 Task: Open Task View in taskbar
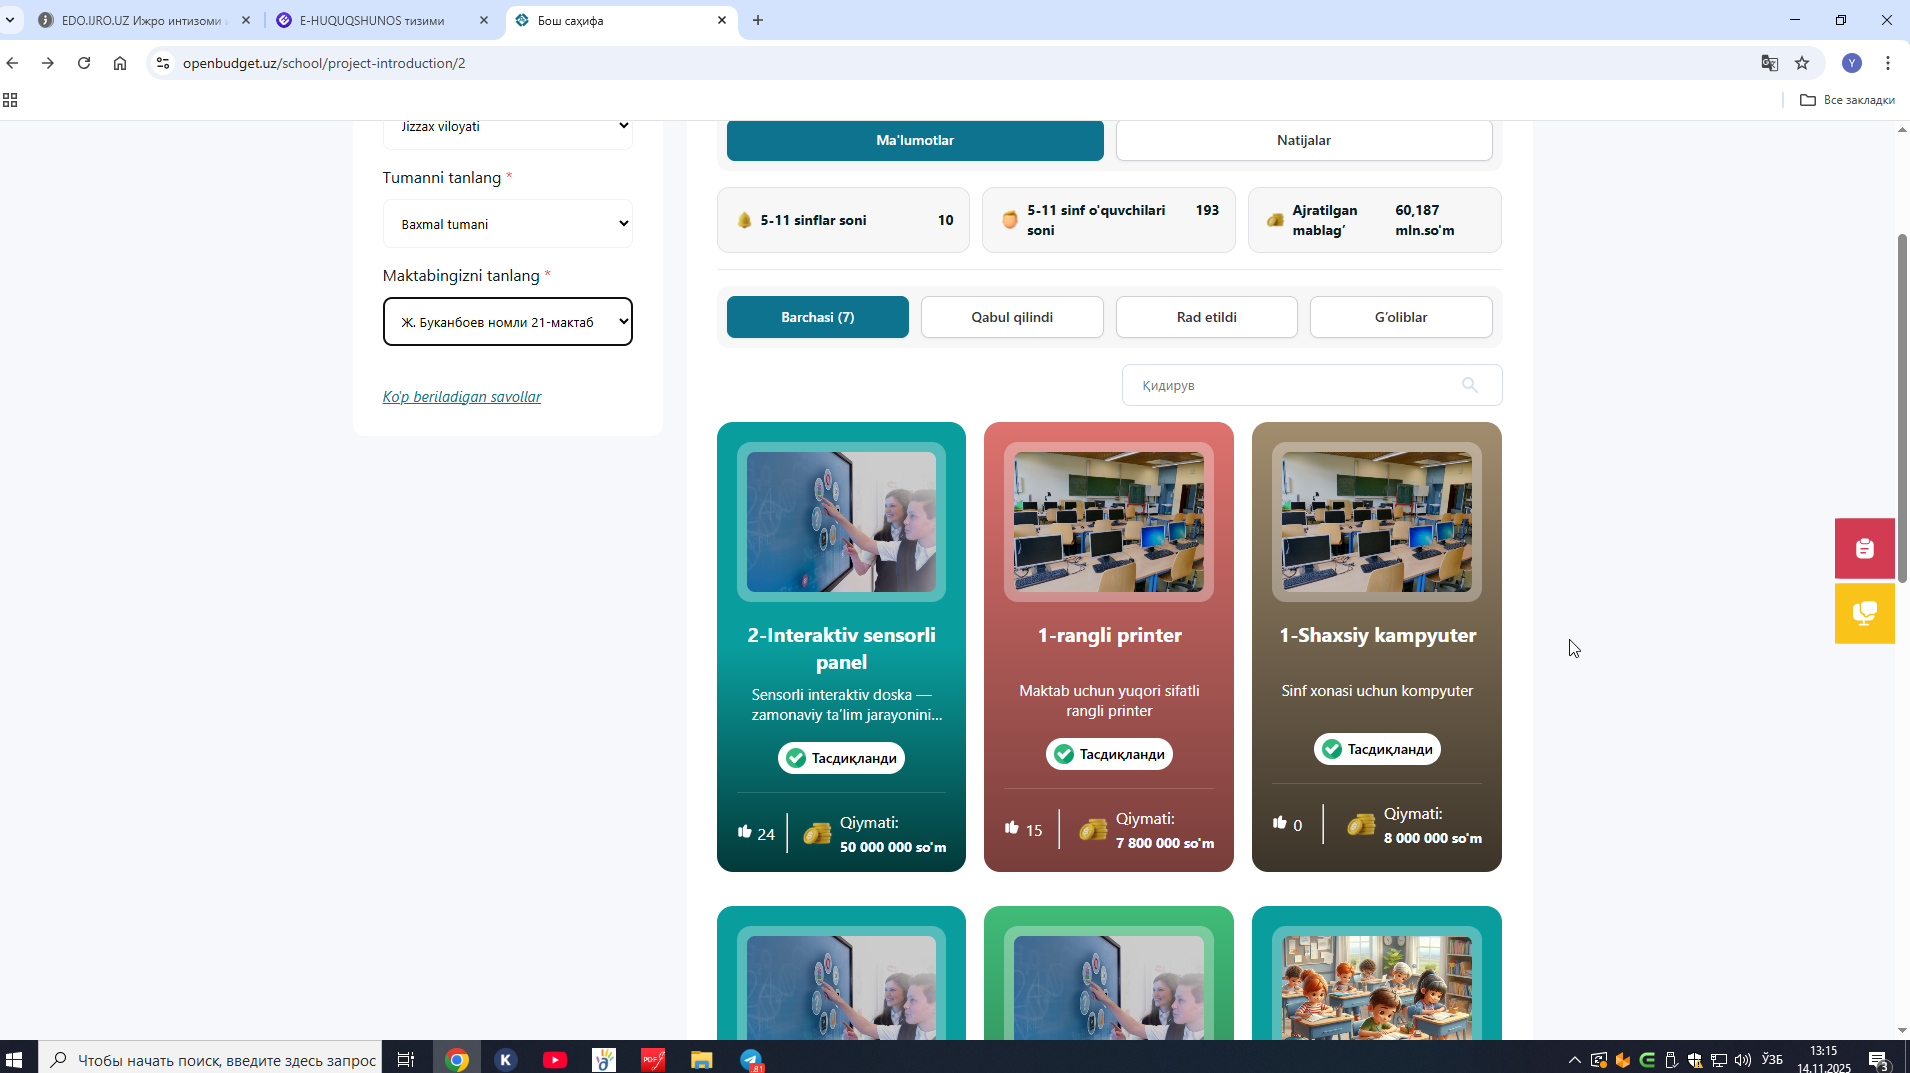[x=406, y=1059]
